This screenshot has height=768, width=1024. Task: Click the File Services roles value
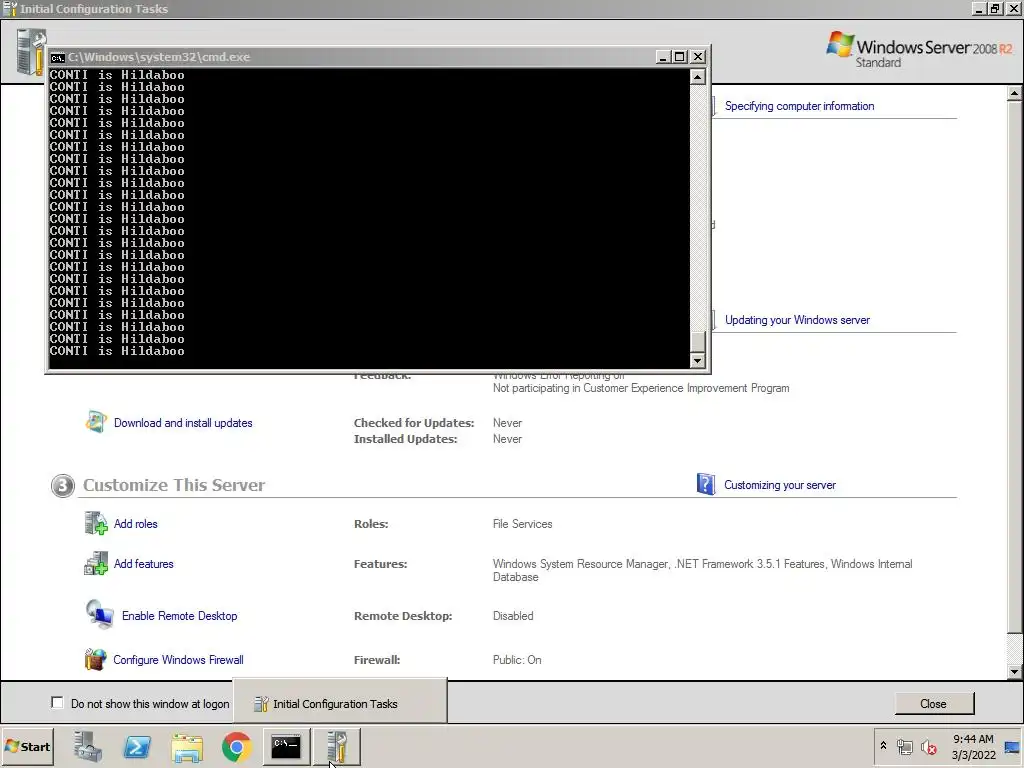click(522, 524)
